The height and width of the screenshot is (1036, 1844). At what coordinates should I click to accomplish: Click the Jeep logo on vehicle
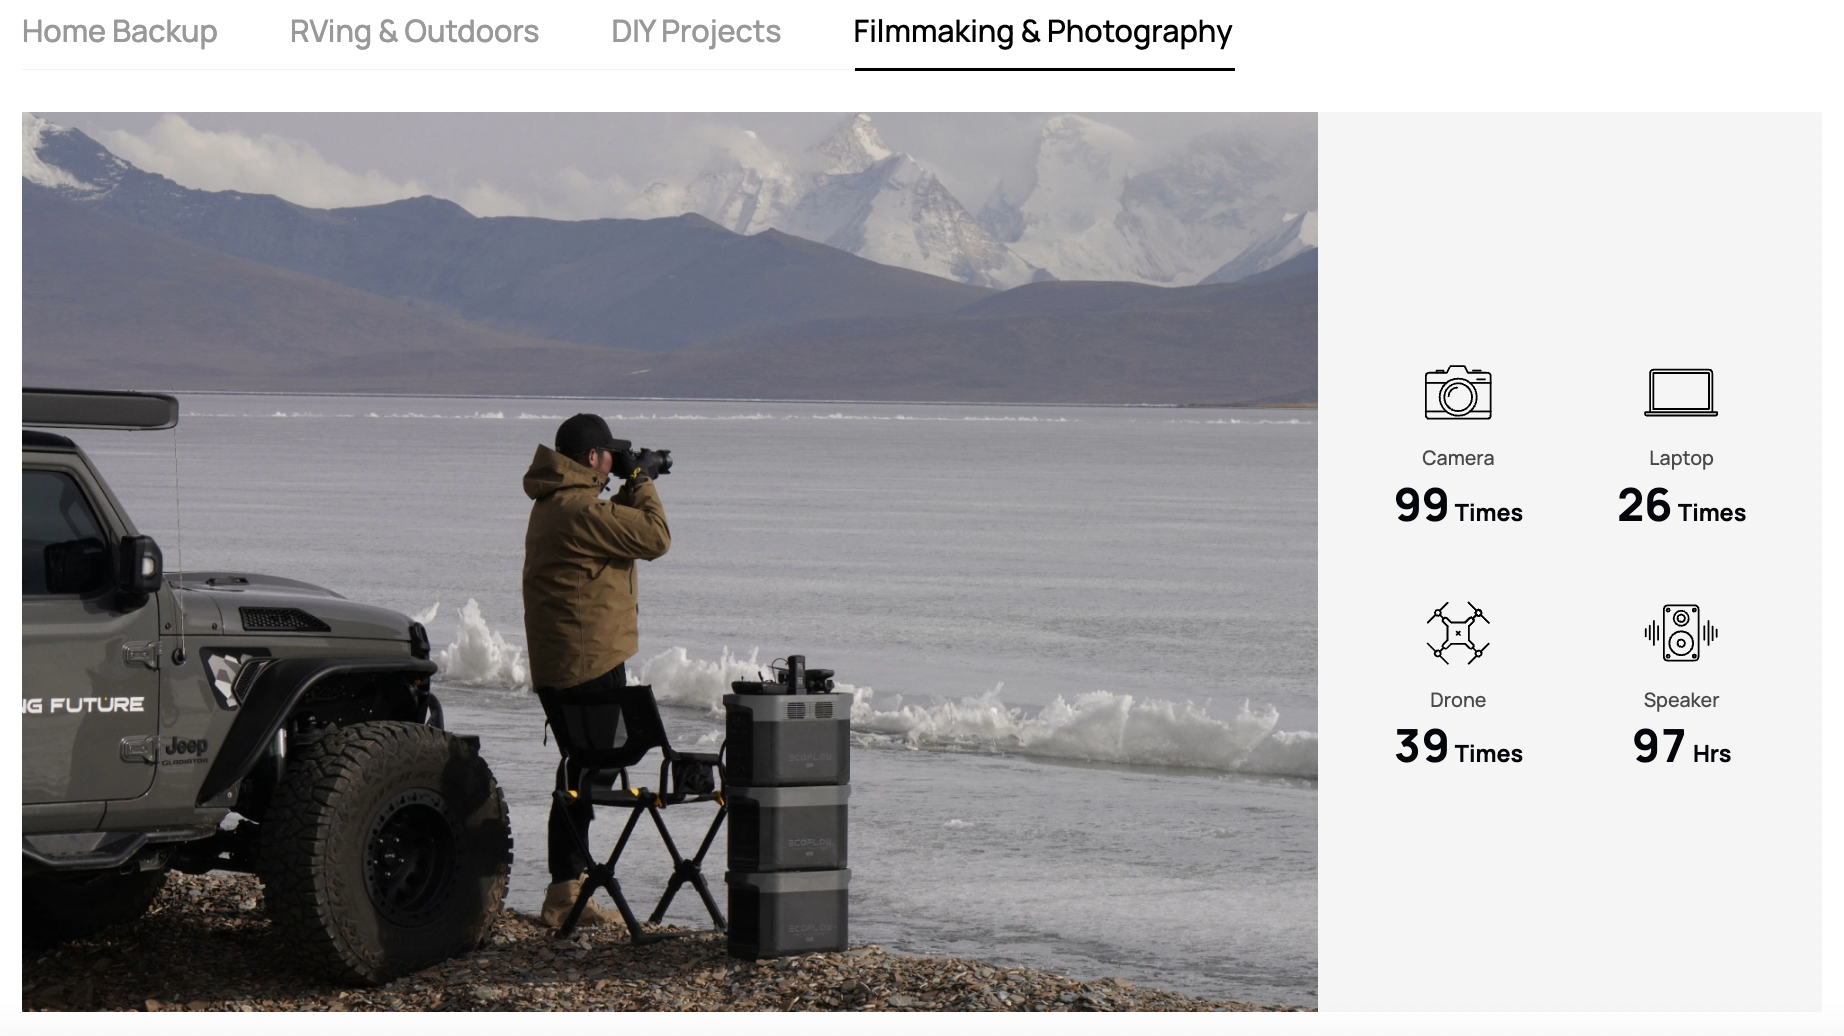tap(186, 746)
